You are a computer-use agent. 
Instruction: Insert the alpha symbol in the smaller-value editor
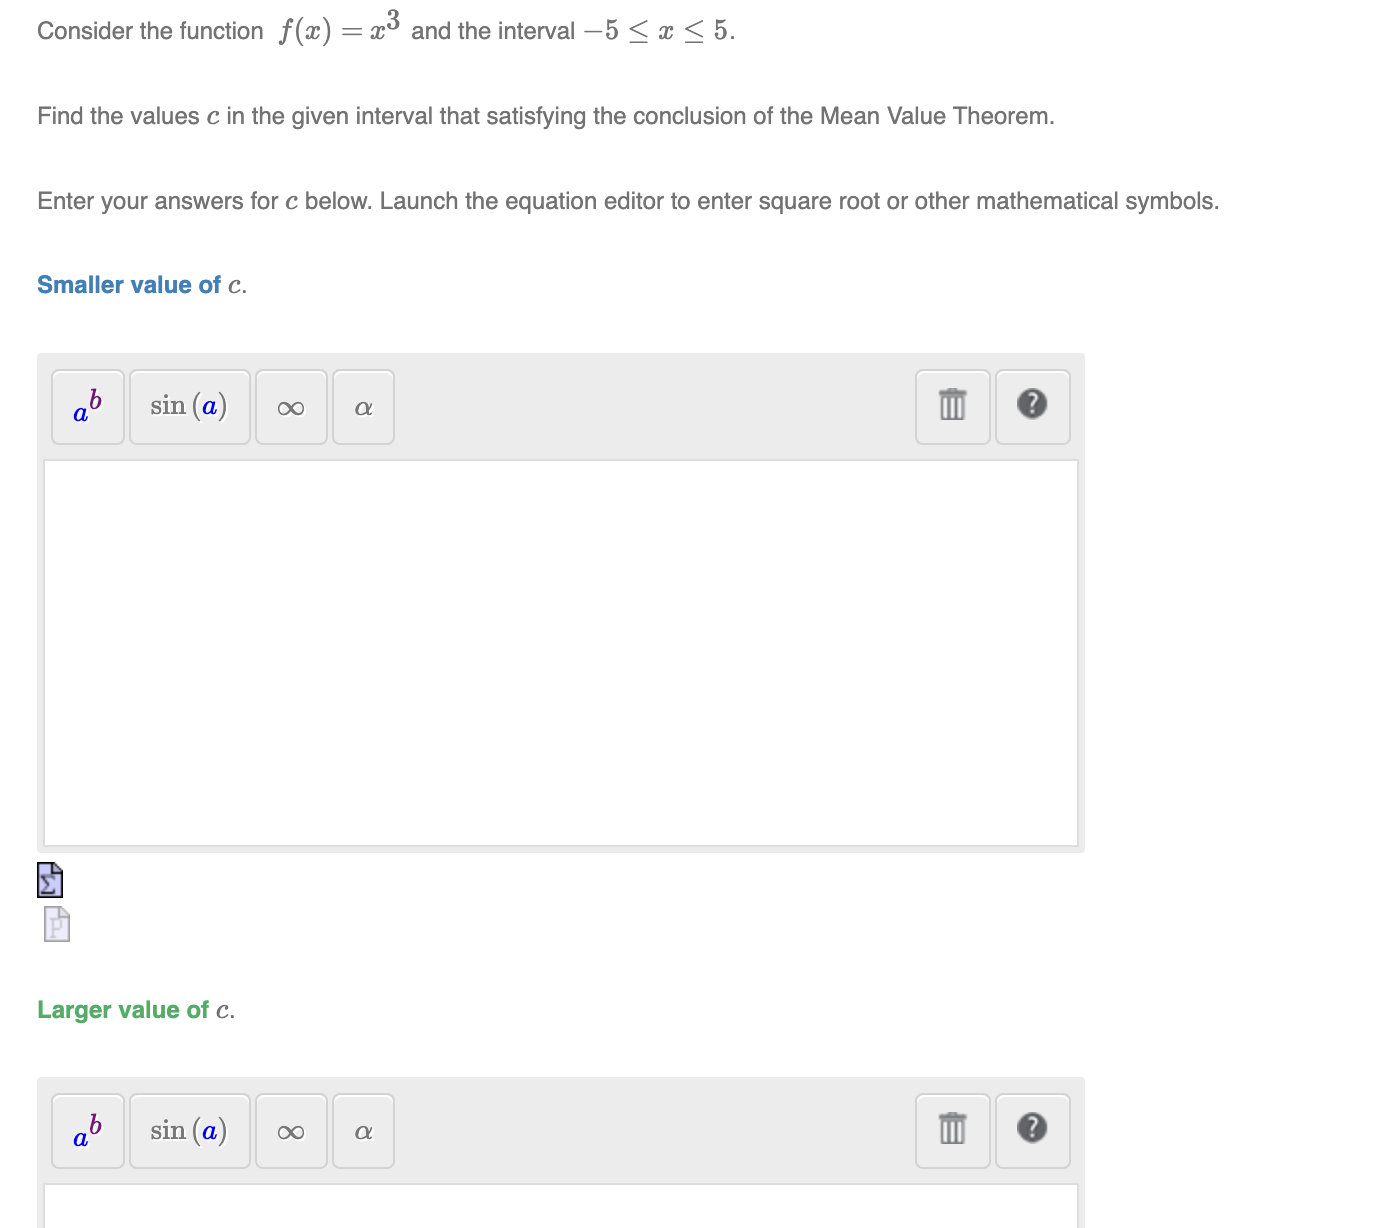point(363,407)
